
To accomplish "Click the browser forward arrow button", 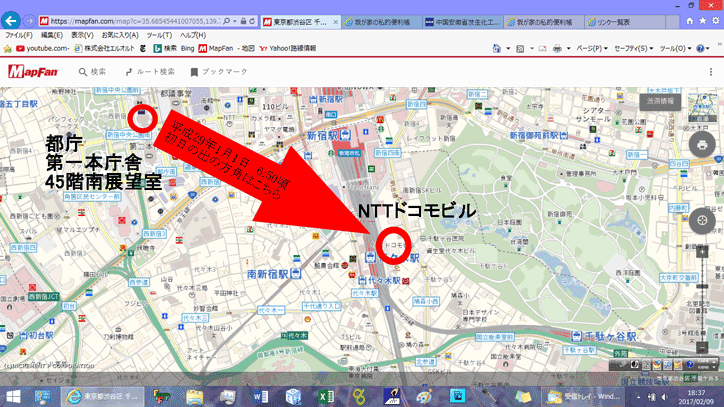I will [x=29, y=21].
